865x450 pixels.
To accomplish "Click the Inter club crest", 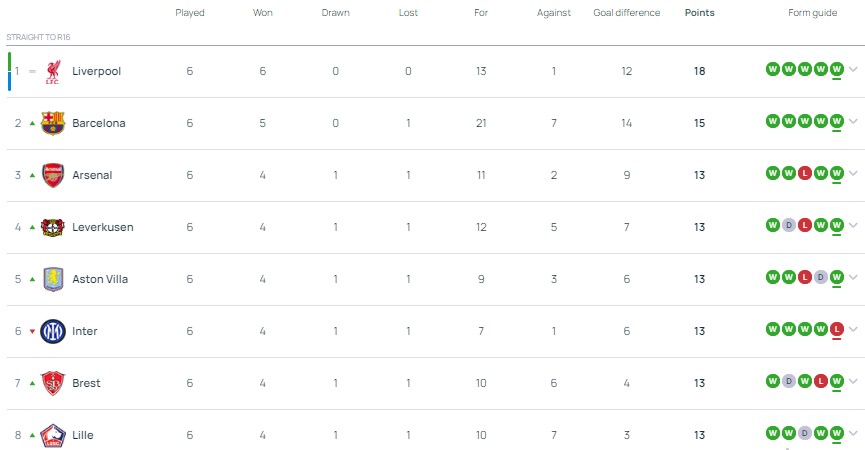I will click(53, 331).
